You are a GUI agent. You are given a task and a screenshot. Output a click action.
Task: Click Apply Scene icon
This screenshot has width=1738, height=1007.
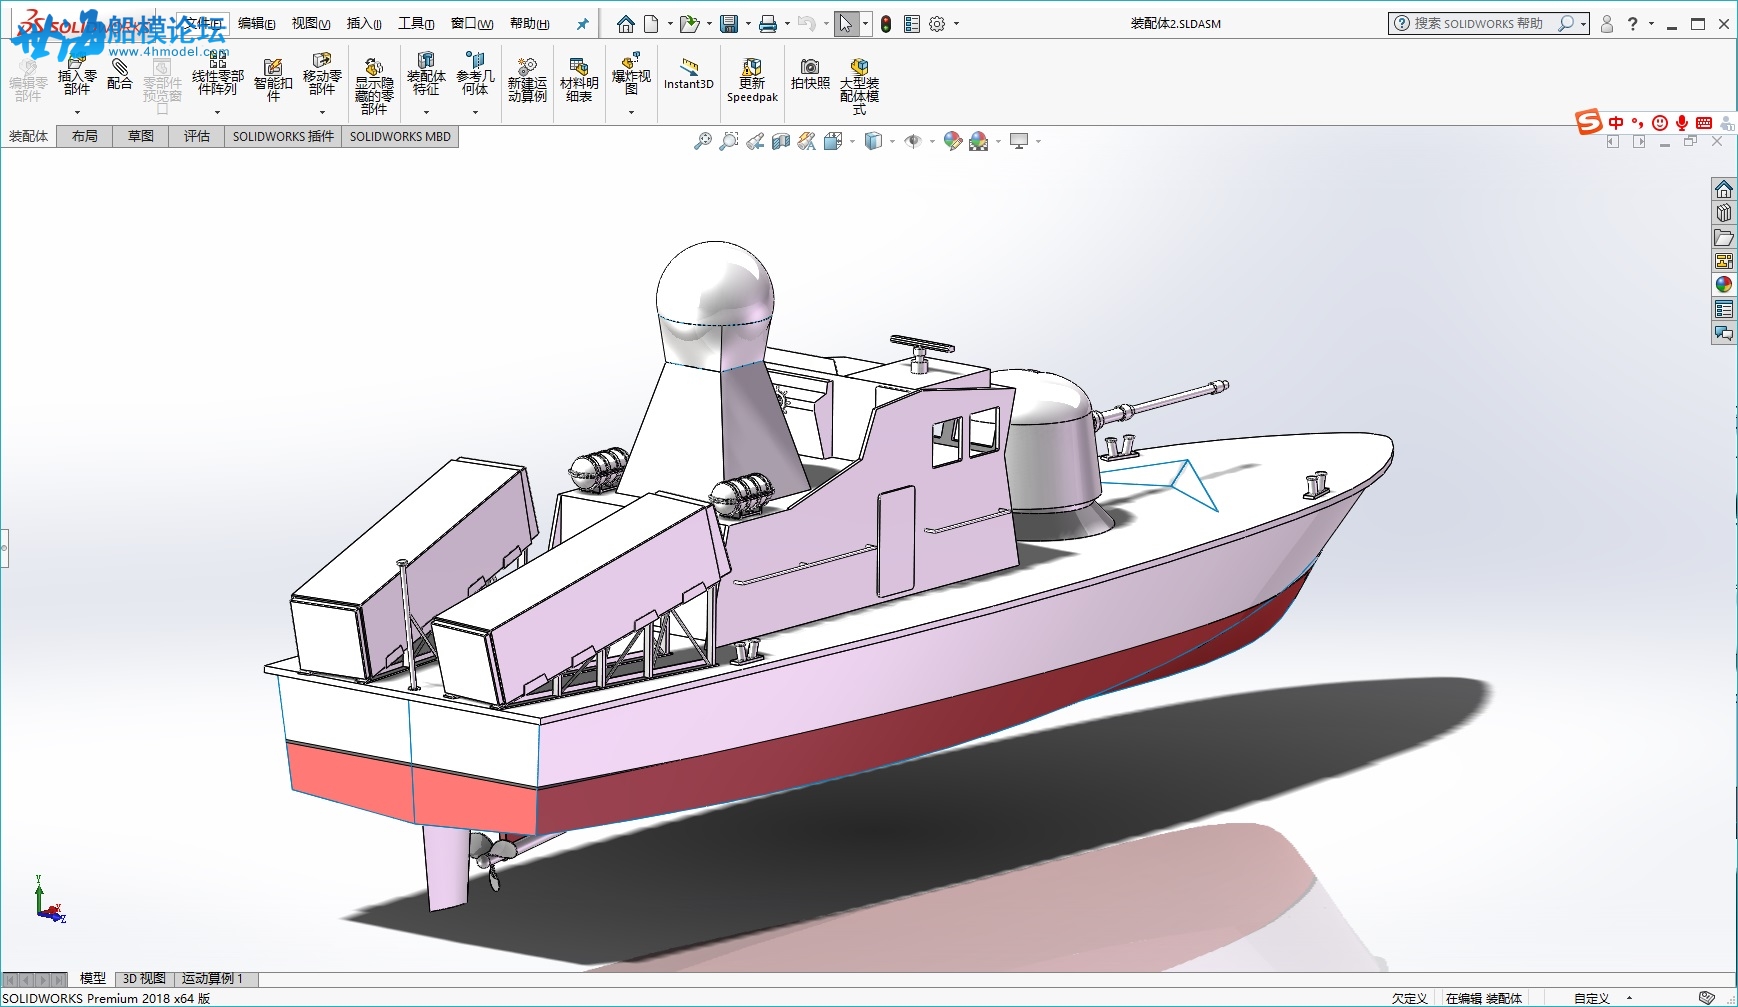point(979,141)
